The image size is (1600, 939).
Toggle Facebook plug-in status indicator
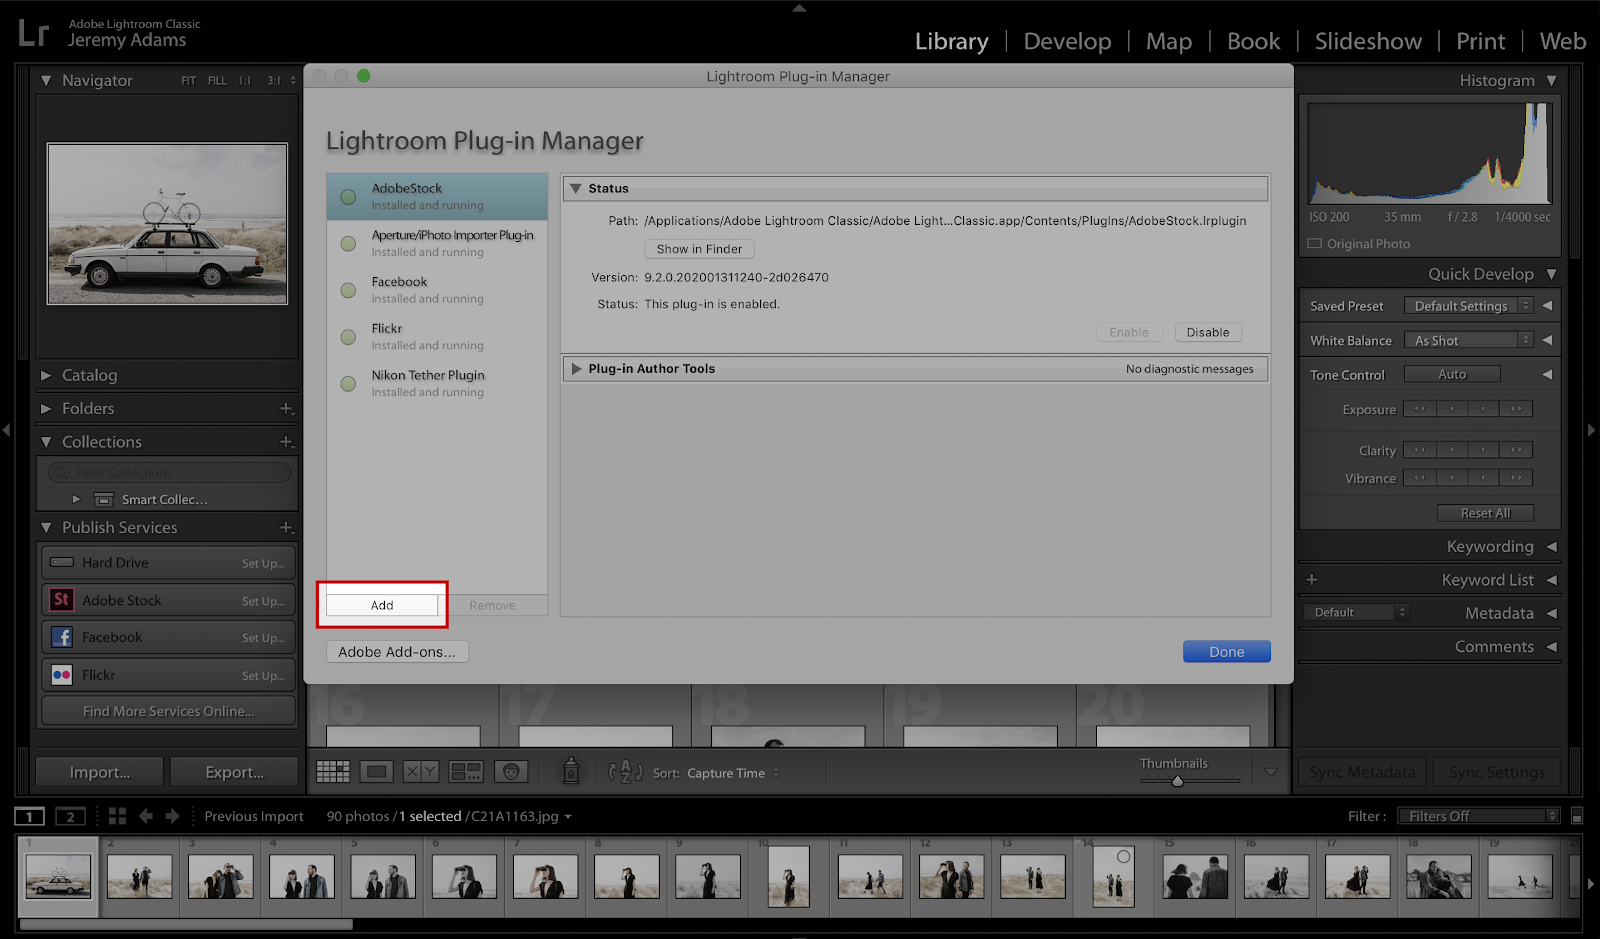tap(348, 290)
